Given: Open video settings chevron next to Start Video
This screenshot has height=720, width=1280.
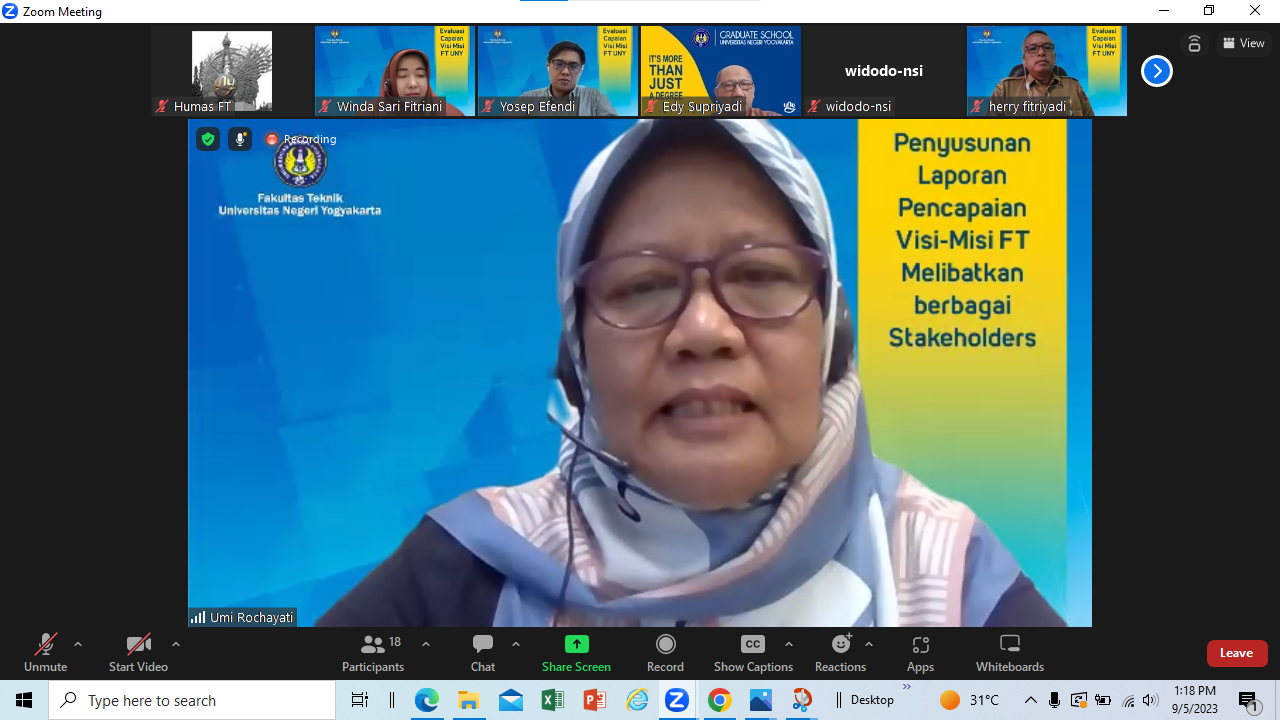Looking at the screenshot, I should (175, 643).
